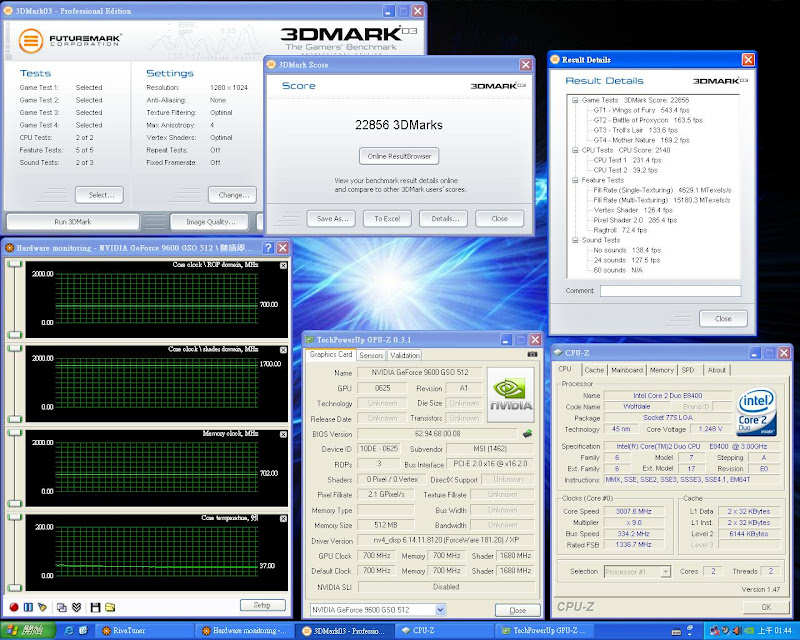The height and width of the screenshot is (640, 800).
Task: Click the Intel Core 2 Duo logo in CPU-Z
Action: point(757,411)
